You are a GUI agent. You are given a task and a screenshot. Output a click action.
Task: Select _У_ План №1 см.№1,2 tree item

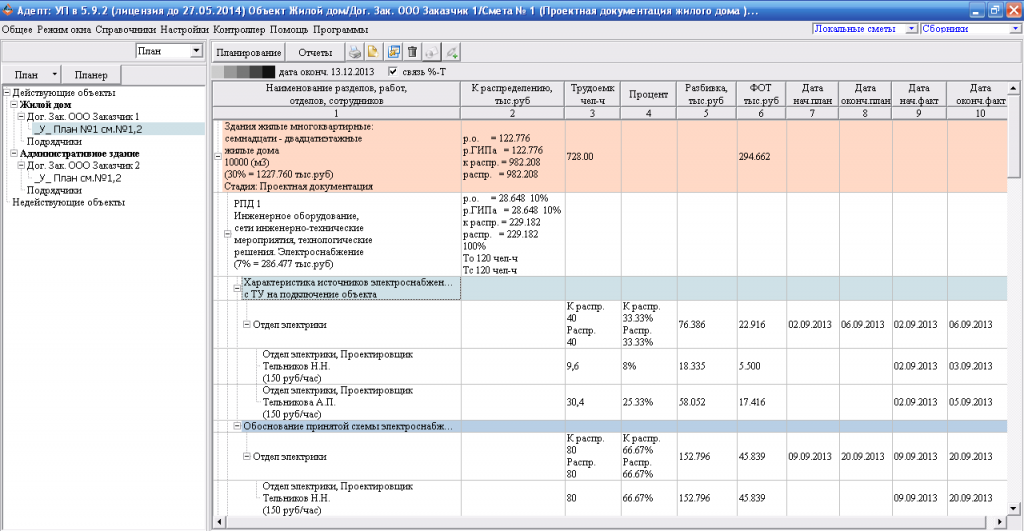(x=88, y=129)
